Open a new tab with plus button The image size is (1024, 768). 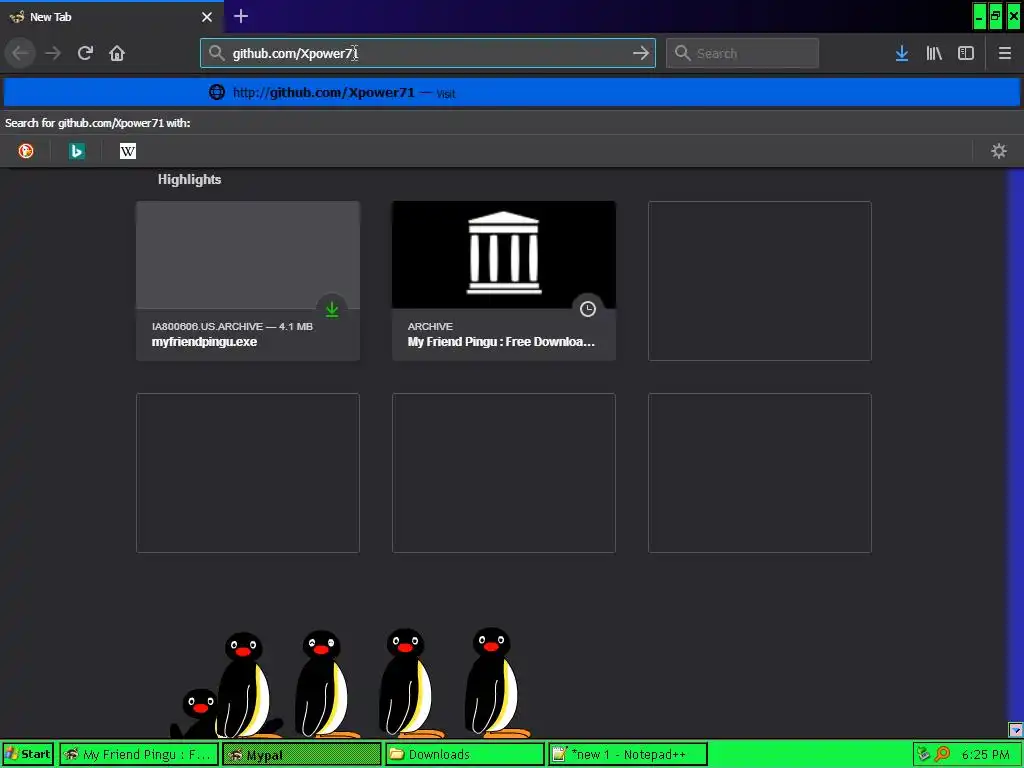coord(240,16)
